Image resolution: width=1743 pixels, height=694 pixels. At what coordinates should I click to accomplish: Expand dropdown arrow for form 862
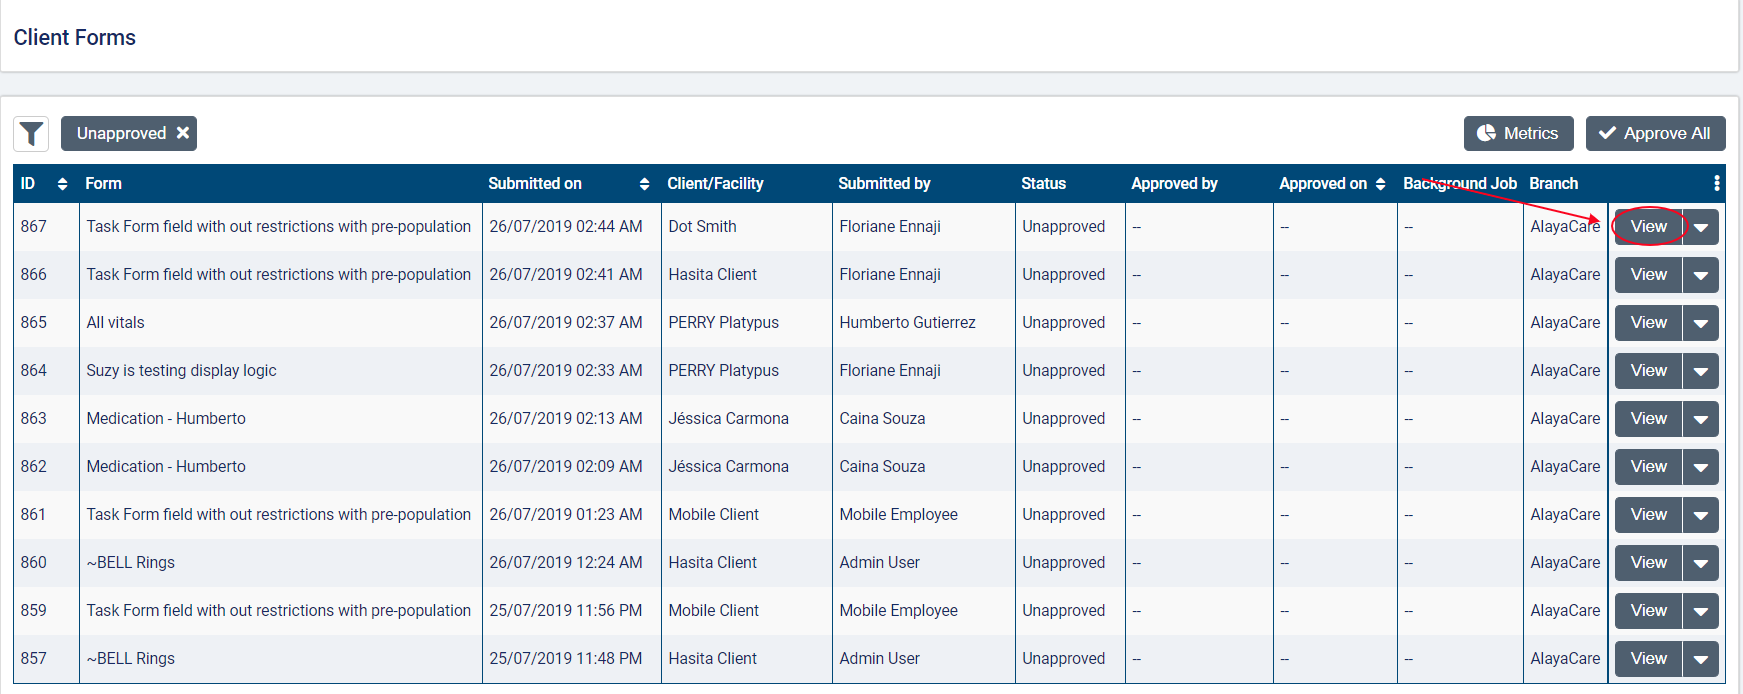pos(1701,467)
